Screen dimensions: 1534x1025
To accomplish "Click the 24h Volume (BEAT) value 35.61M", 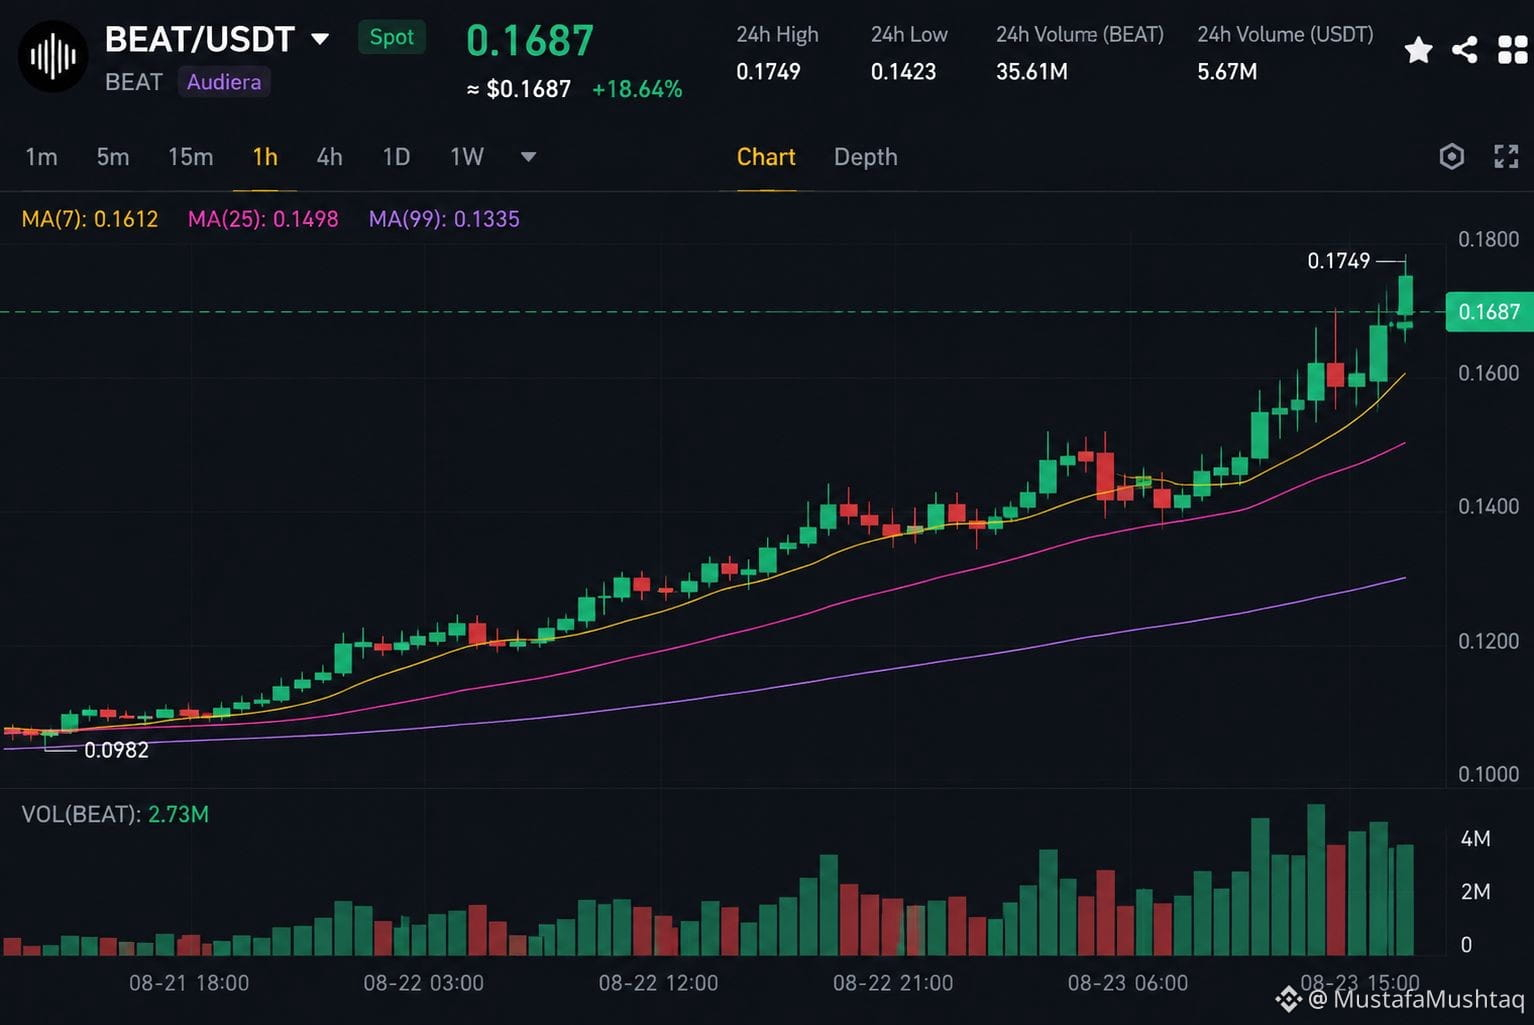I will [x=1032, y=72].
